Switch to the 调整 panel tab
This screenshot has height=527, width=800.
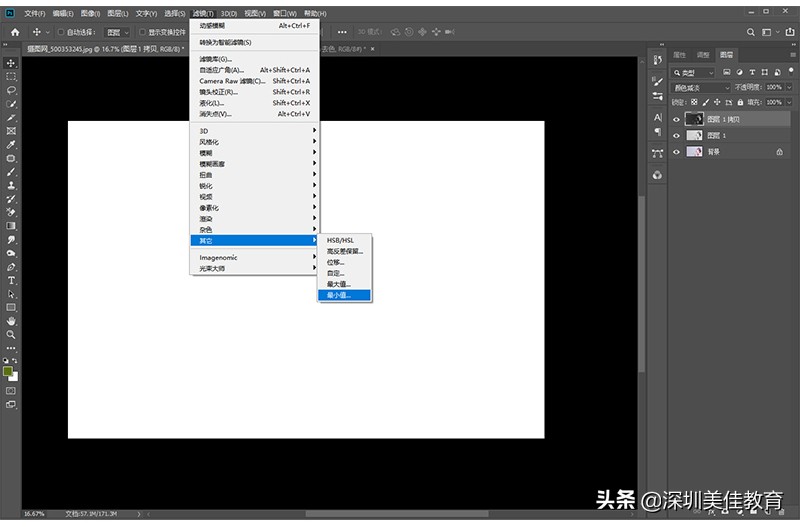[704, 55]
